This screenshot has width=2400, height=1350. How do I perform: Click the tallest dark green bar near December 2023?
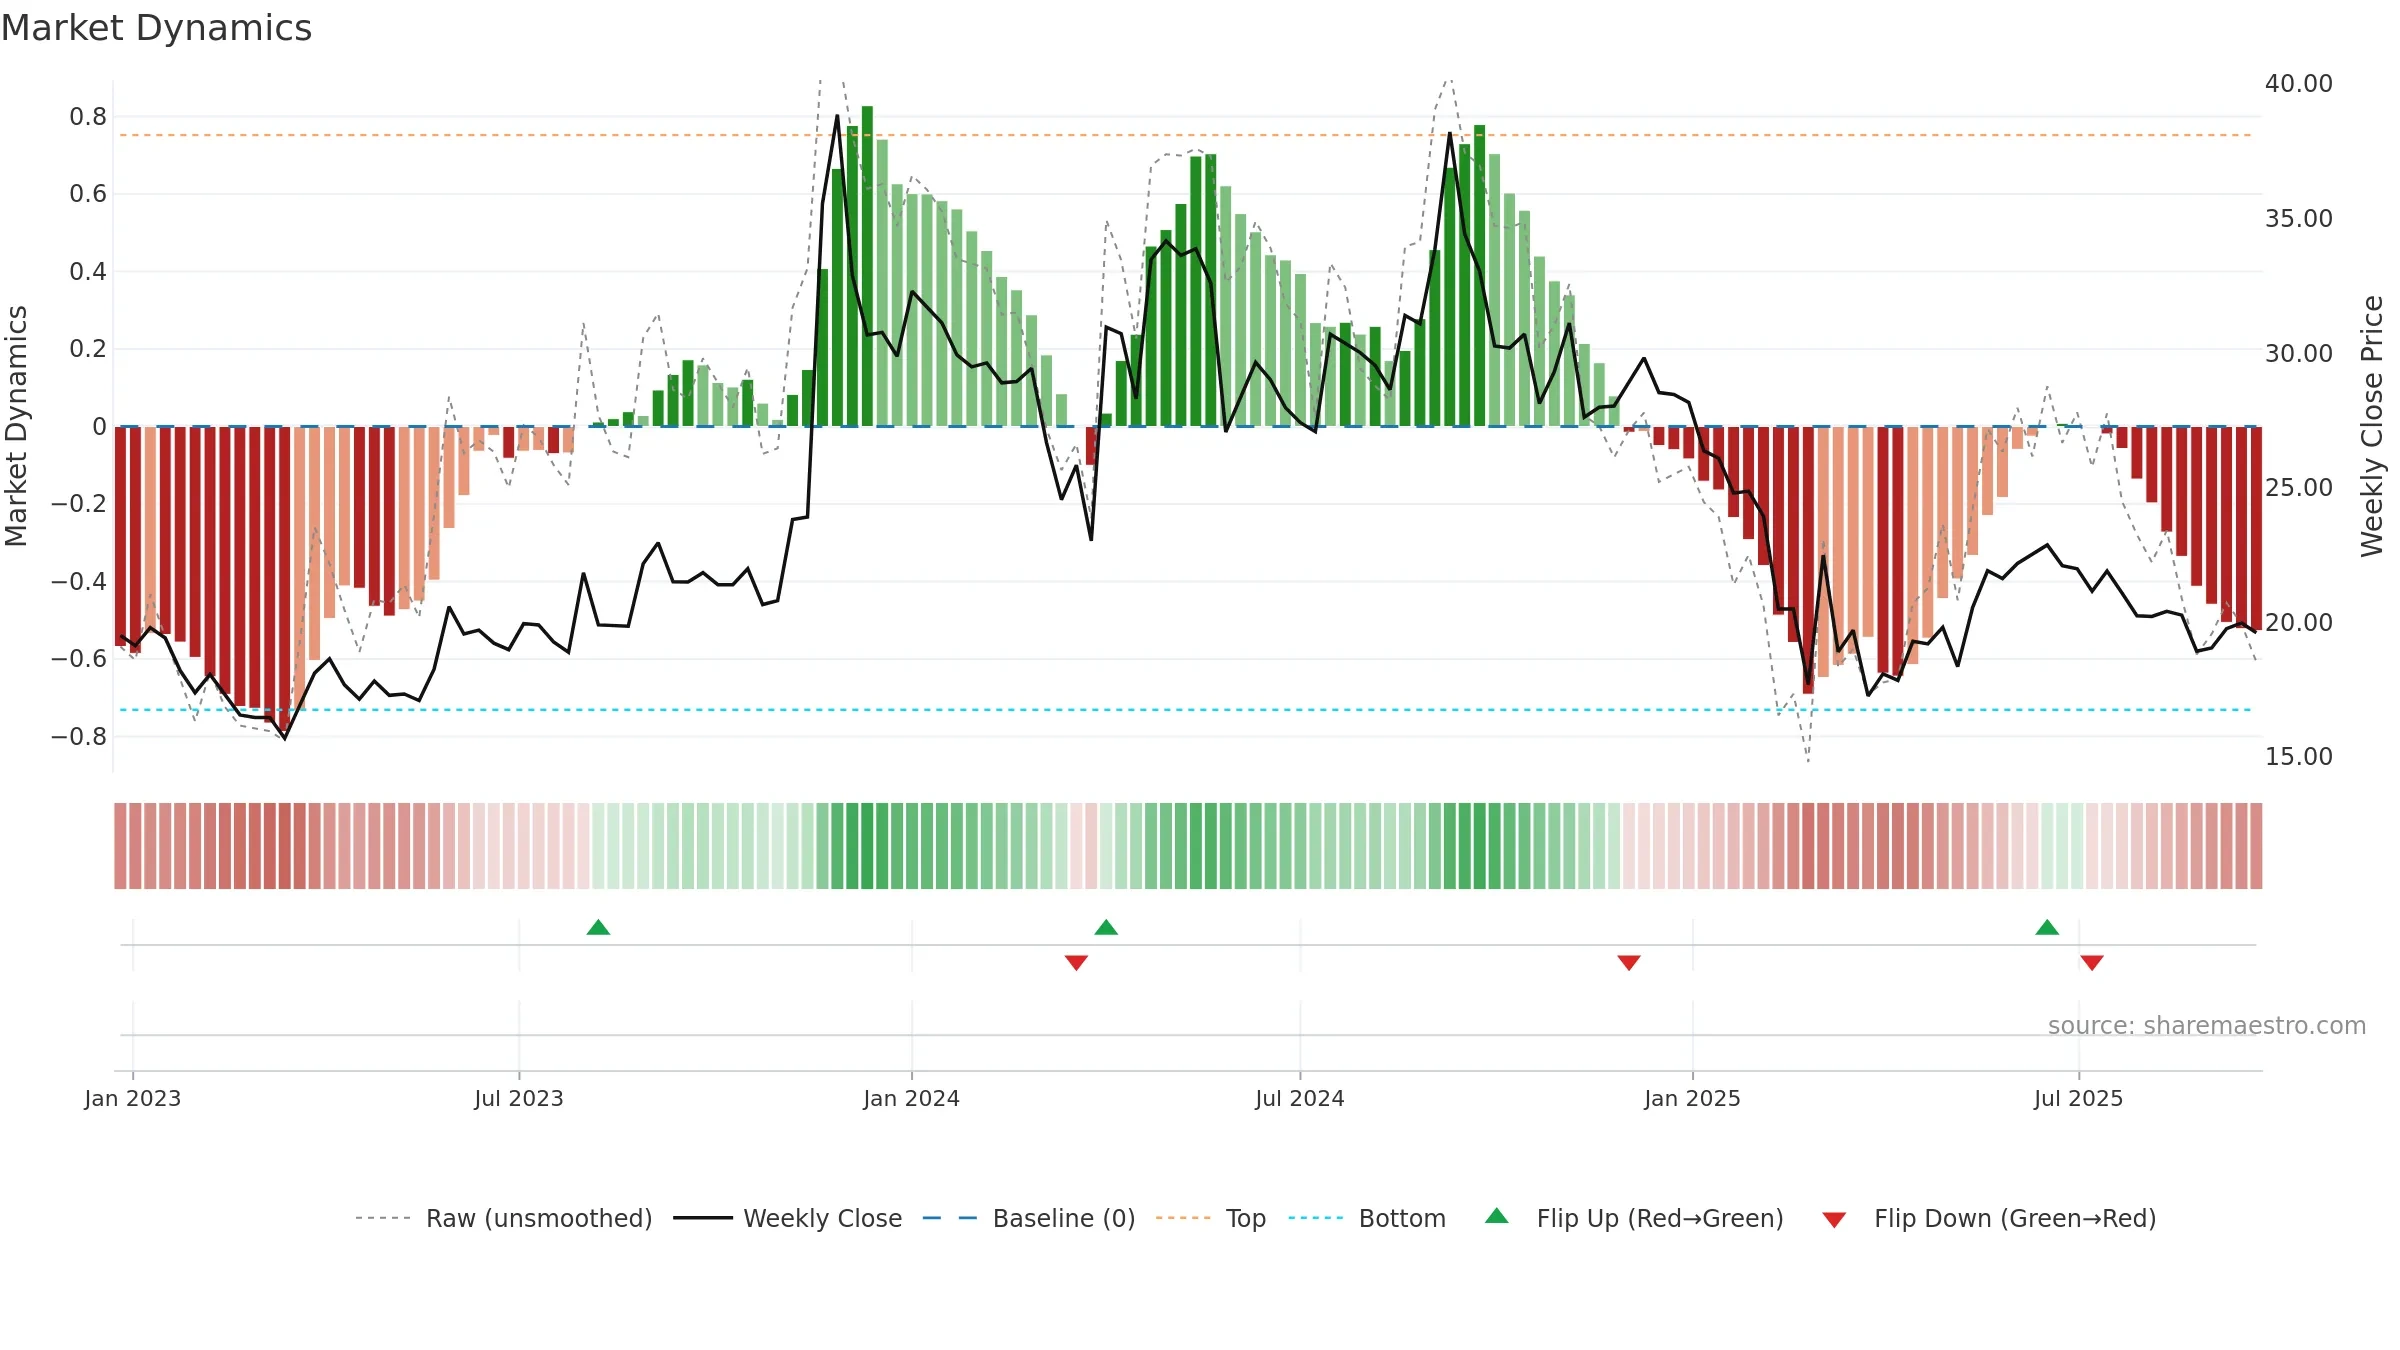coord(867,266)
